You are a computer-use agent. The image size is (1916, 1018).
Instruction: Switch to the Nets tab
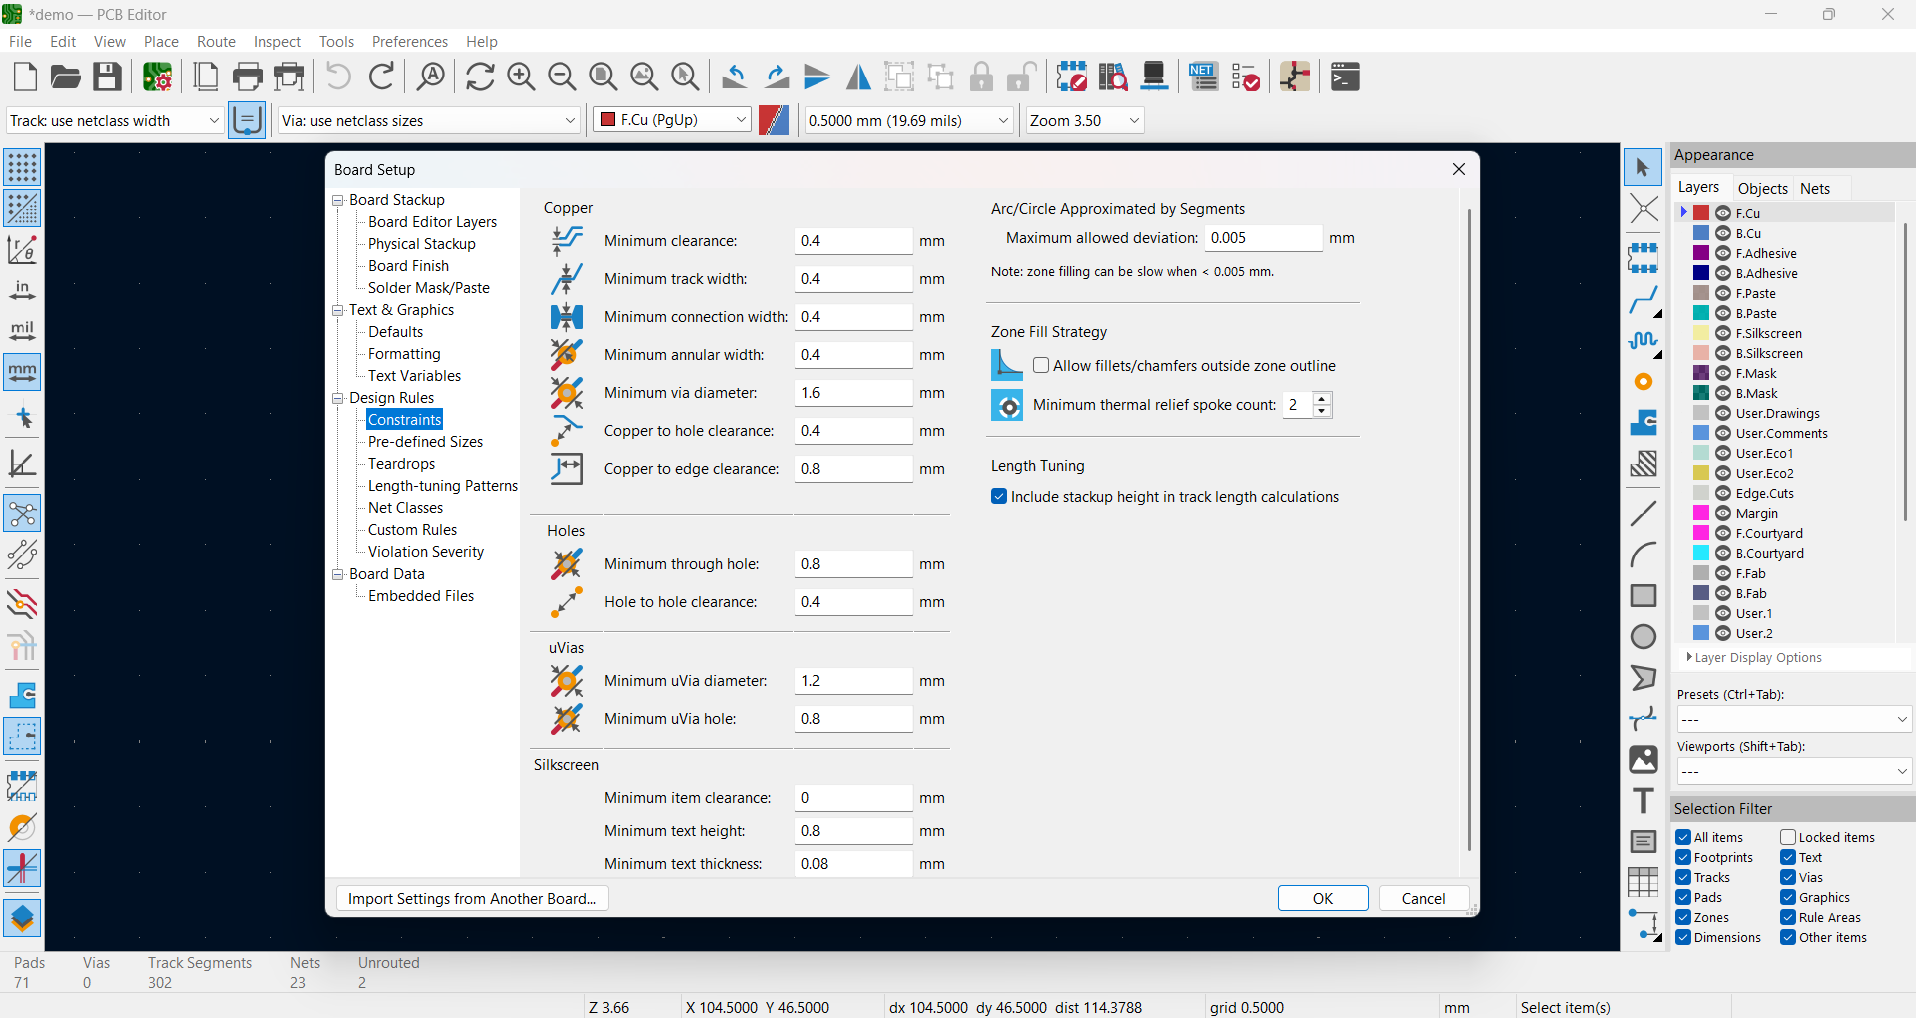pyautogui.click(x=1814, y=188)
